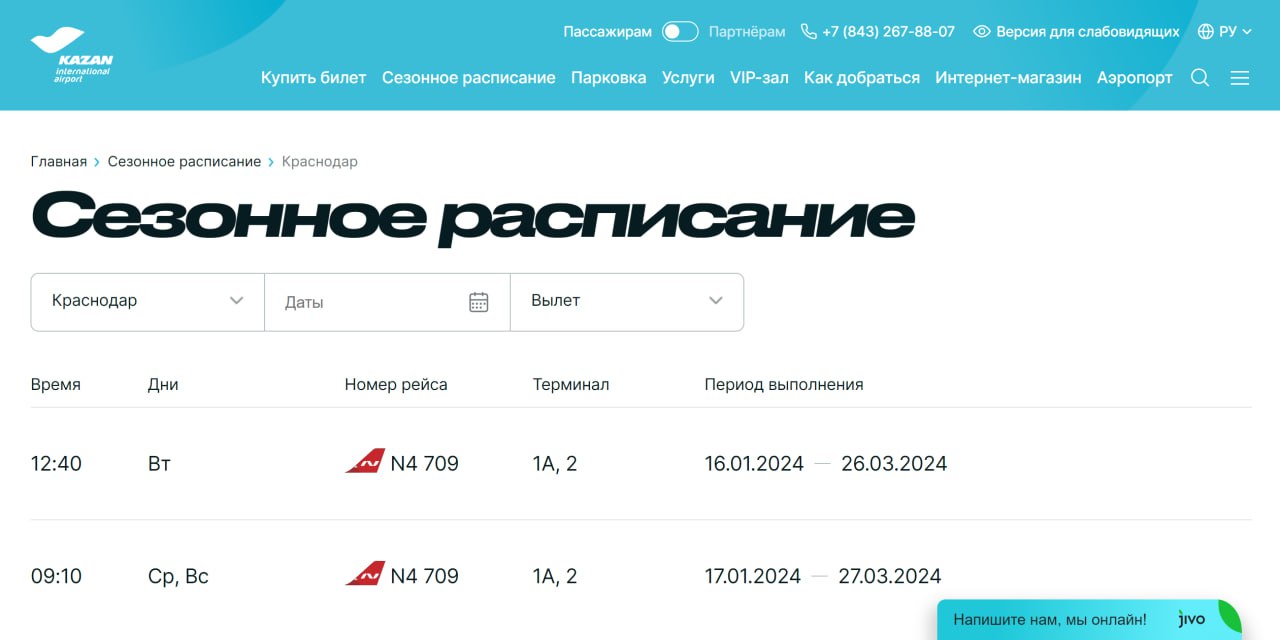Toggle the Пассажирам/Партнёрам switch
Screen dimensions: 1280x640
pos(680,32)
